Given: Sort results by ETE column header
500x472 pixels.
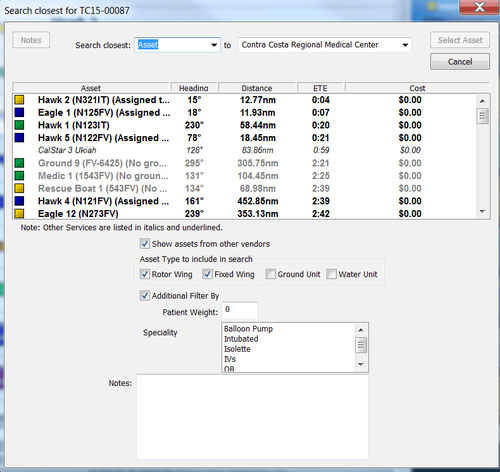Looking at the screenshot, I should click(x=320, y=88).
